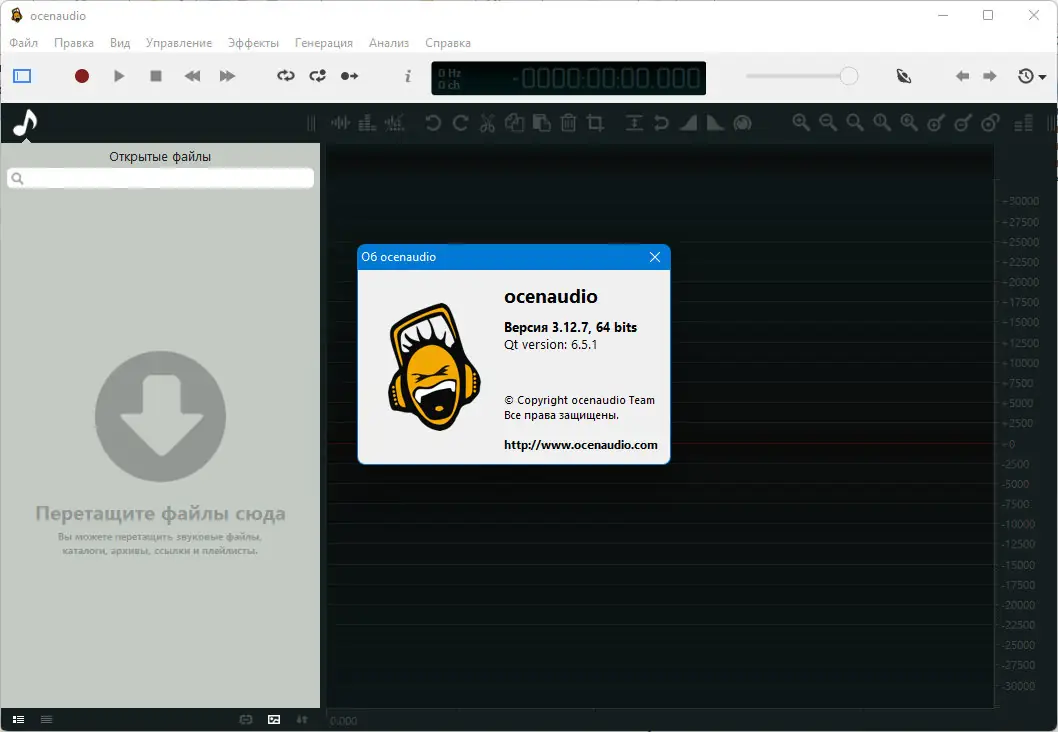1058x732 pixels.
Task: Start recording with the red Record button
Action: (82, 76)
